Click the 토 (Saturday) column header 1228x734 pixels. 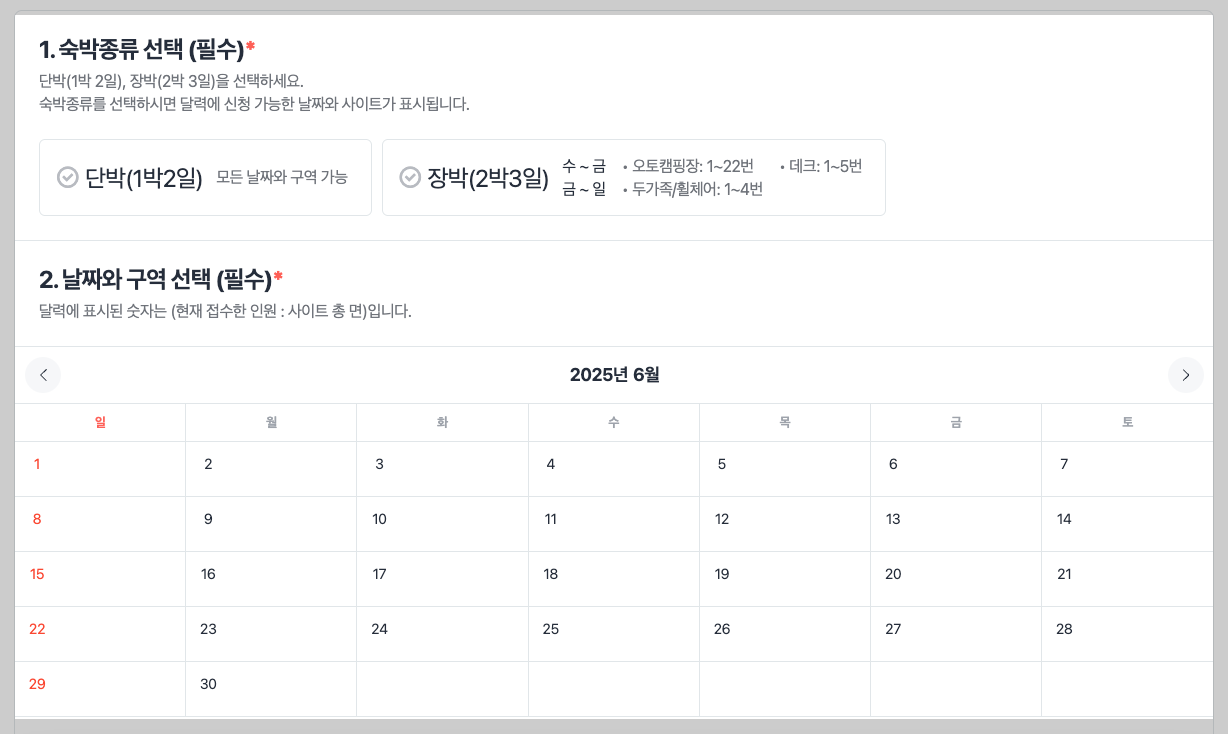click(x=1127, y=421)
